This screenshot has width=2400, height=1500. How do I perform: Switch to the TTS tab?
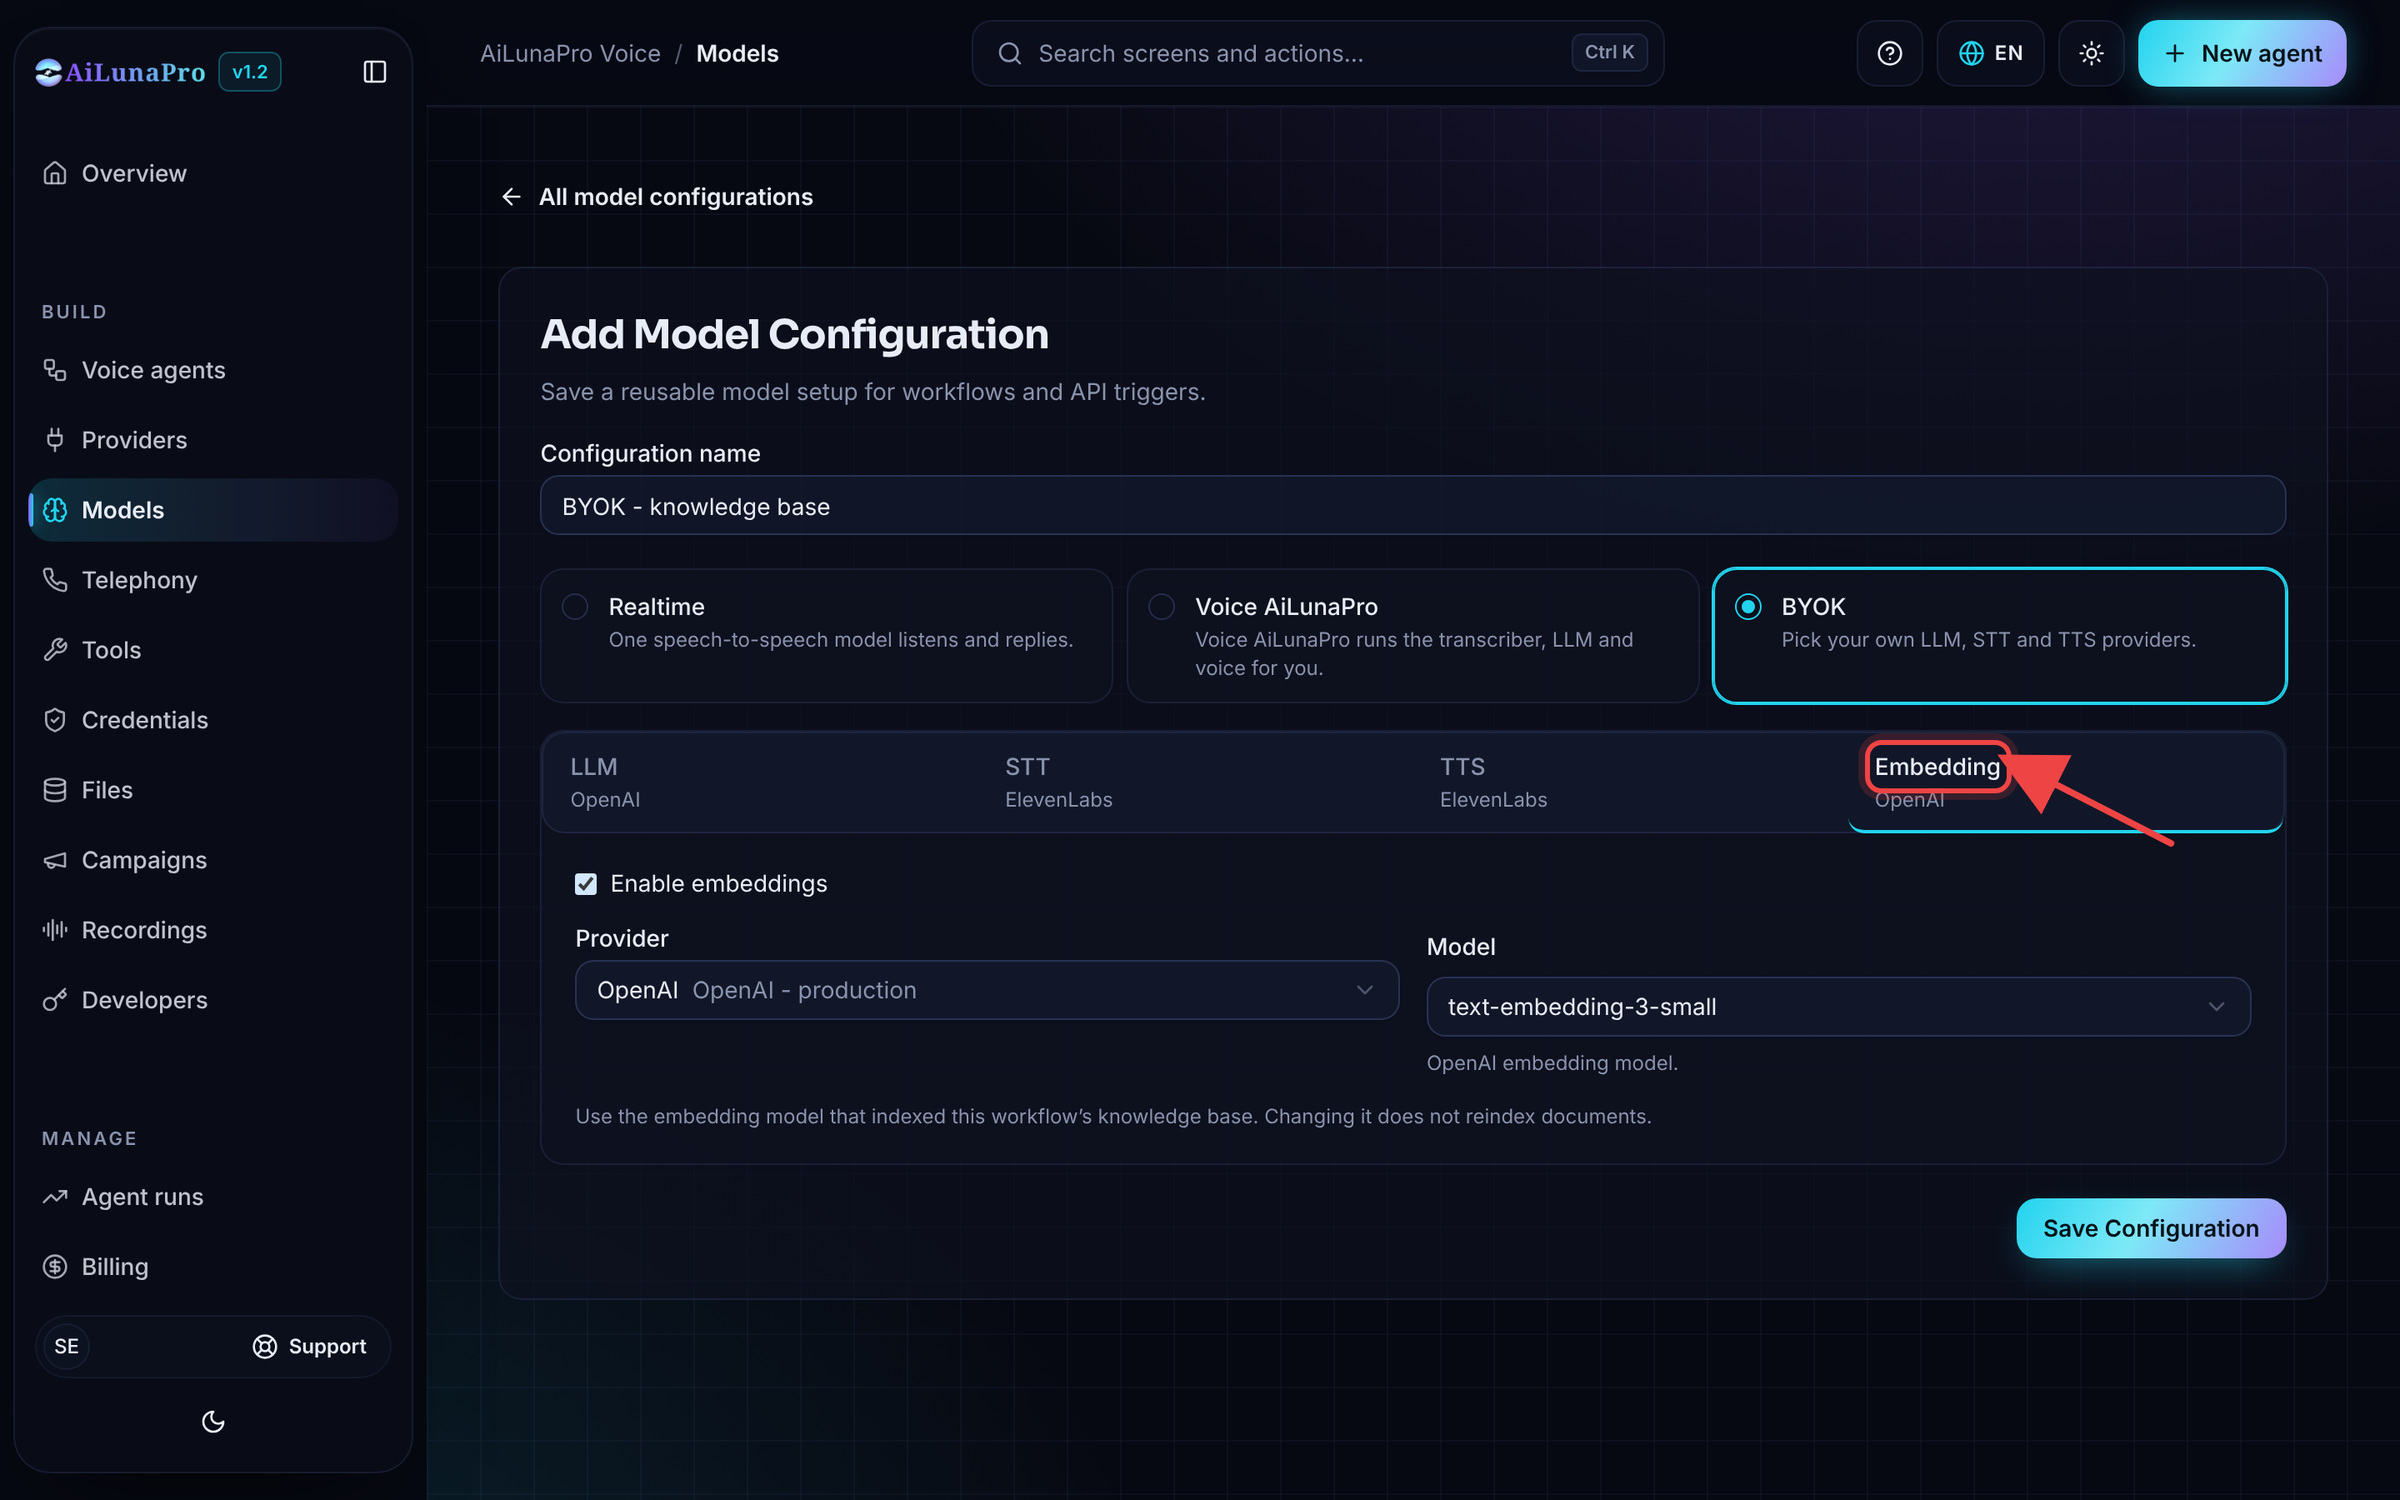pyautogui.click(x=1629, y=782)
